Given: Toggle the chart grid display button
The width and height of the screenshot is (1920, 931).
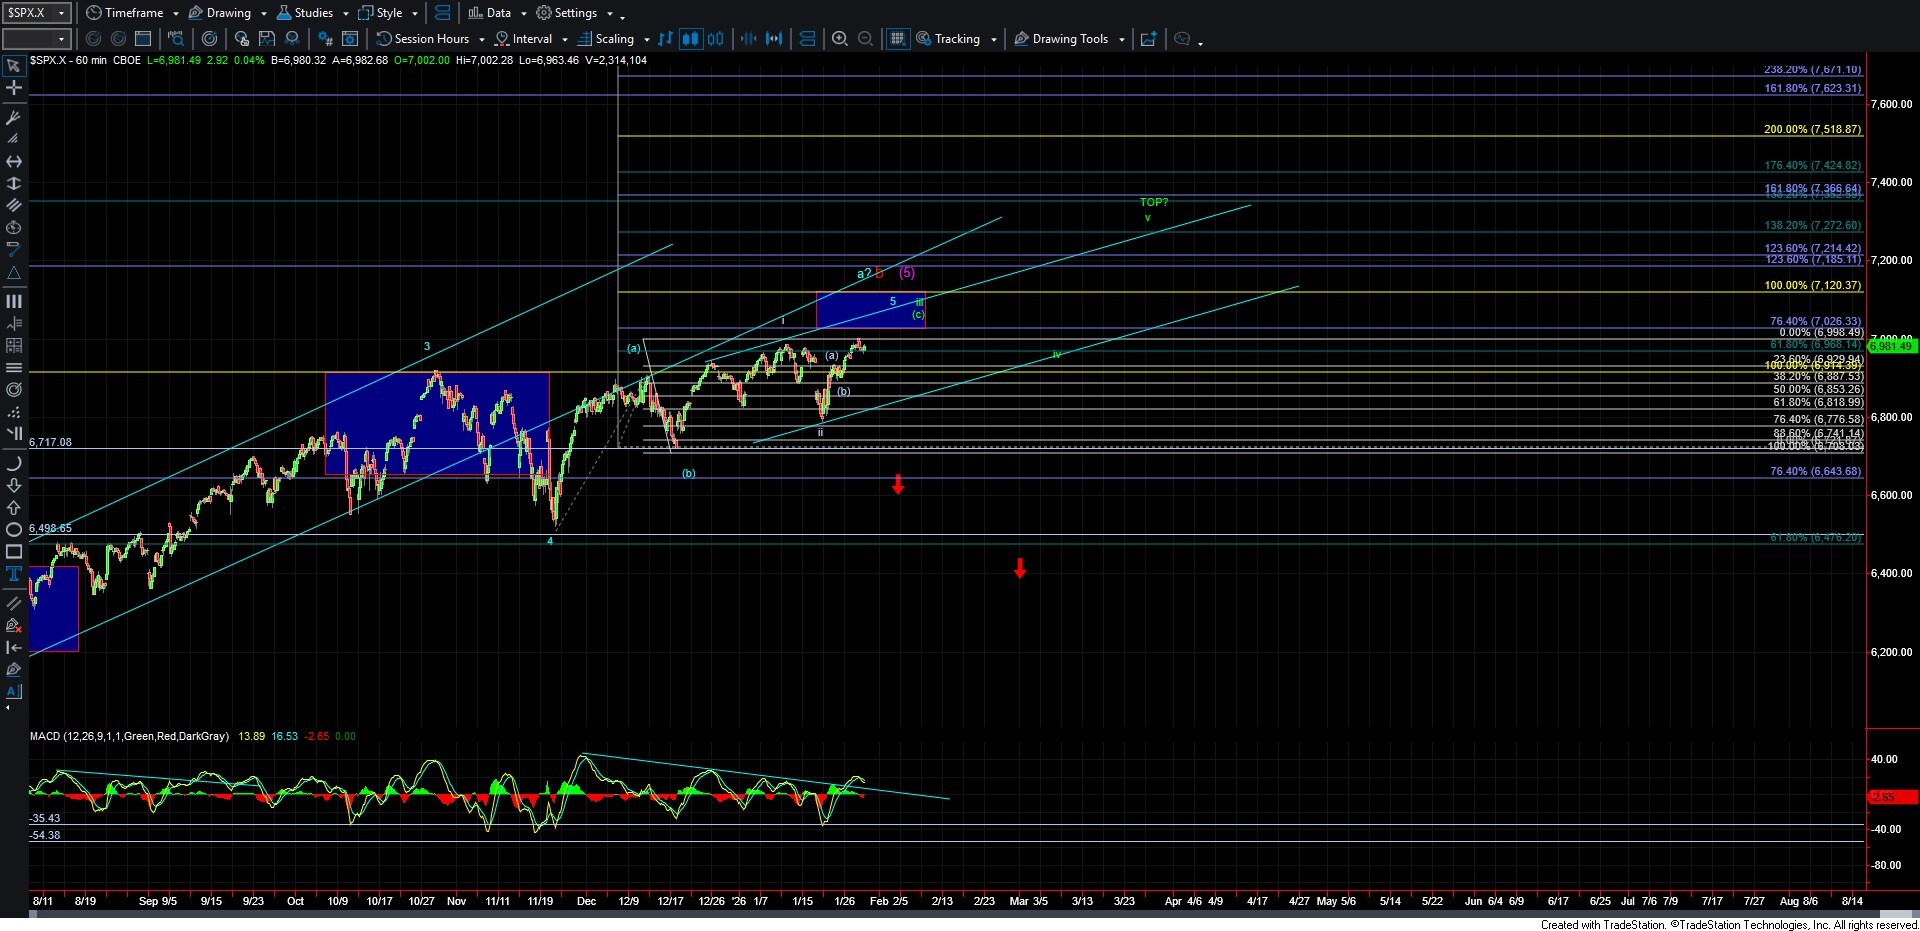Looking at the screenshot, I should click(897, 39).
